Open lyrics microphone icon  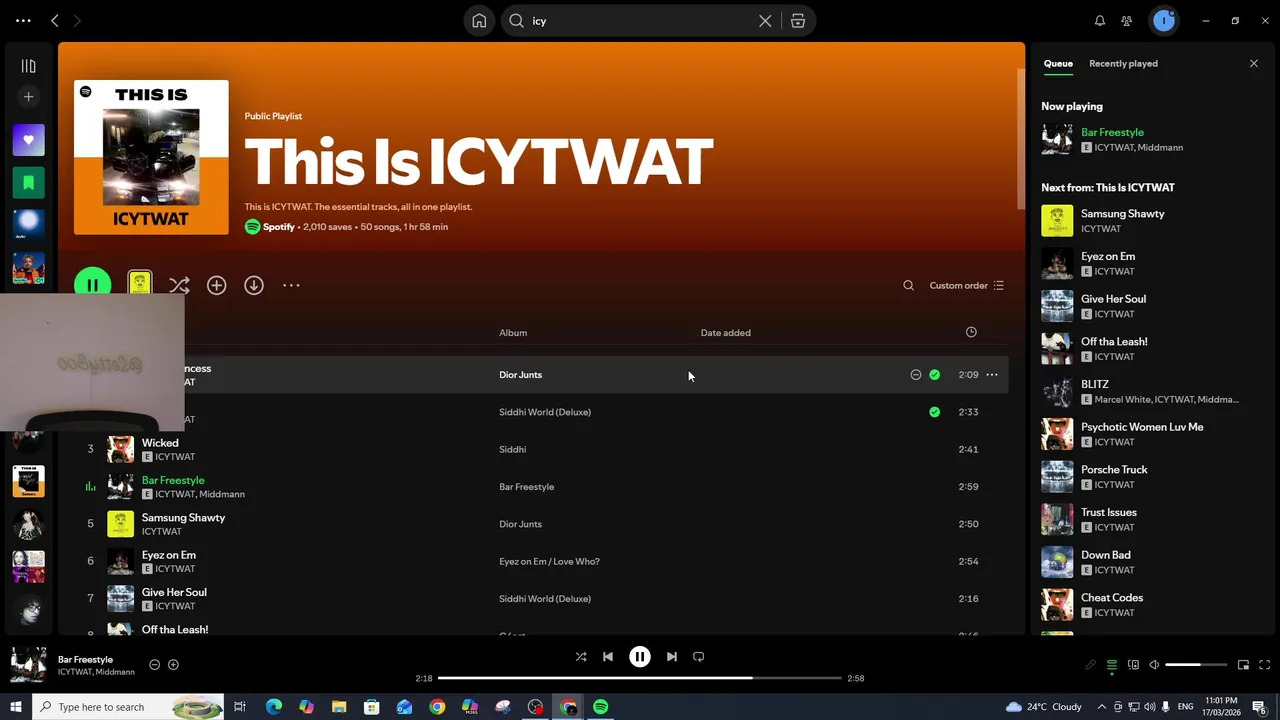[1091, 665]
